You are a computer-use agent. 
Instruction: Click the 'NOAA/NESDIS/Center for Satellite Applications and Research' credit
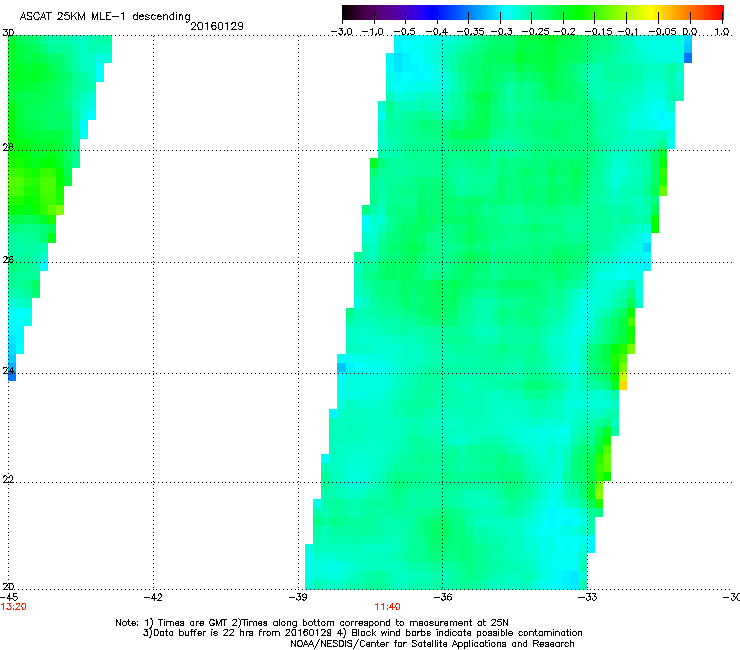coord(432,644)
